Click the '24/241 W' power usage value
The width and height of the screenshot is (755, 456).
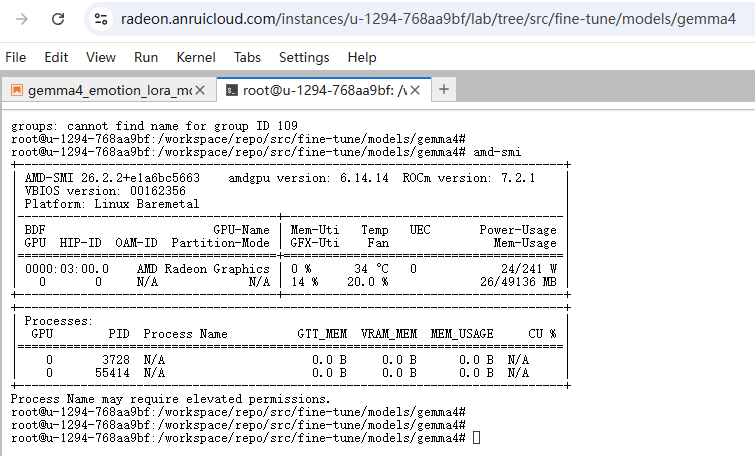click(529, 269)
